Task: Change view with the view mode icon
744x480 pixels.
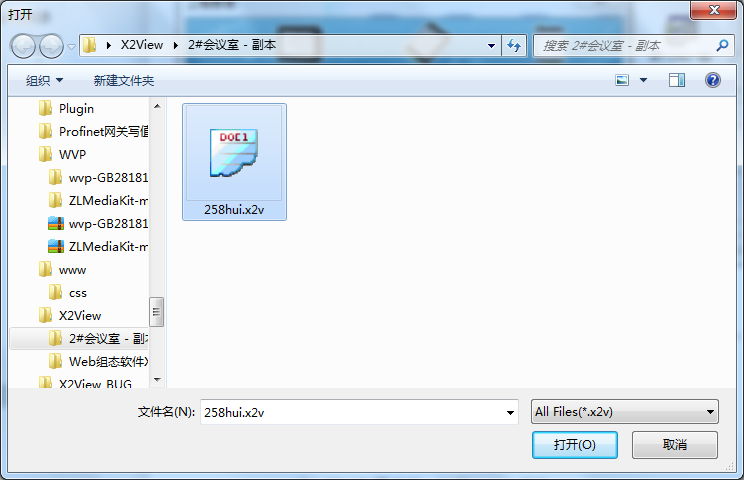Action: click(x=622, y=80)
